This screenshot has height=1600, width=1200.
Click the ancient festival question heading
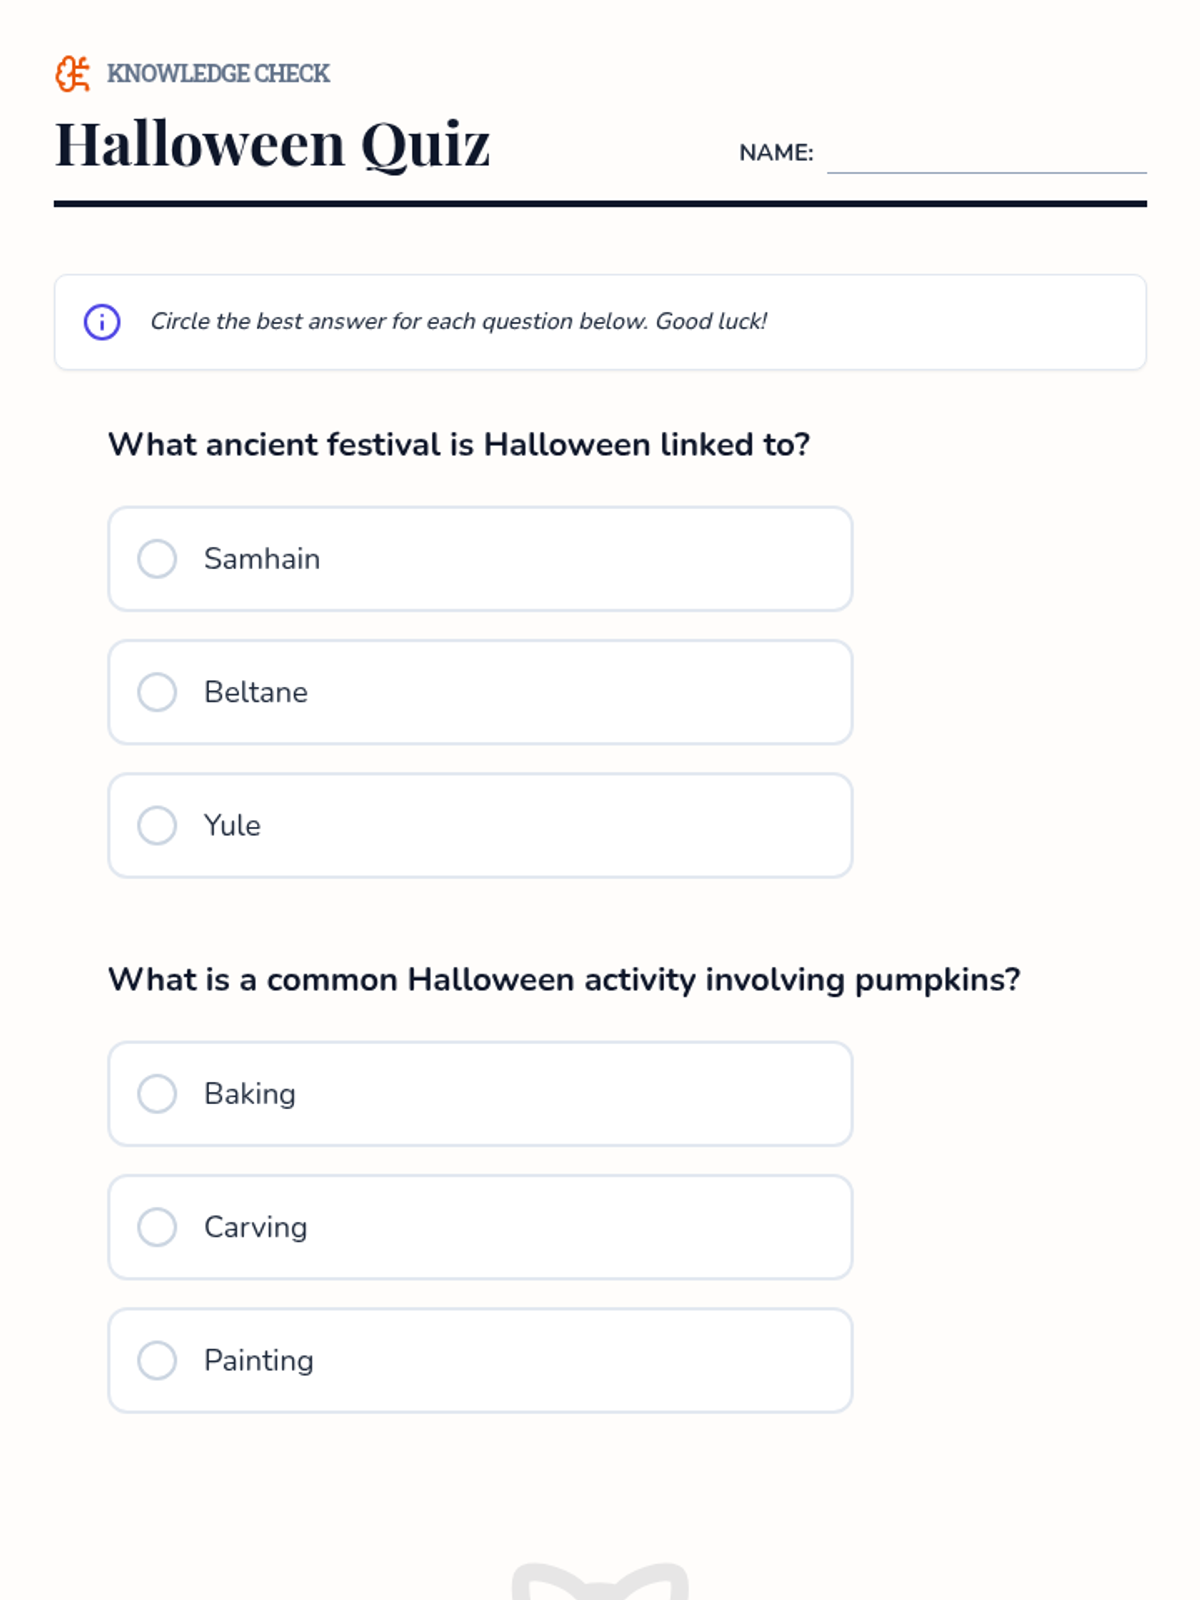point(459,444)
